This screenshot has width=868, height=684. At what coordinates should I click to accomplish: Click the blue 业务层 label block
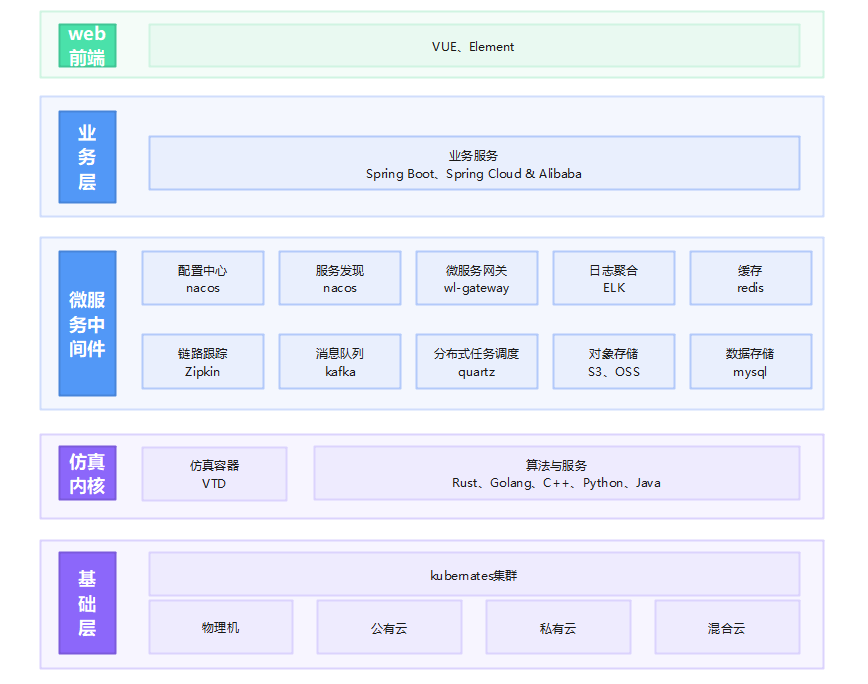87,157
